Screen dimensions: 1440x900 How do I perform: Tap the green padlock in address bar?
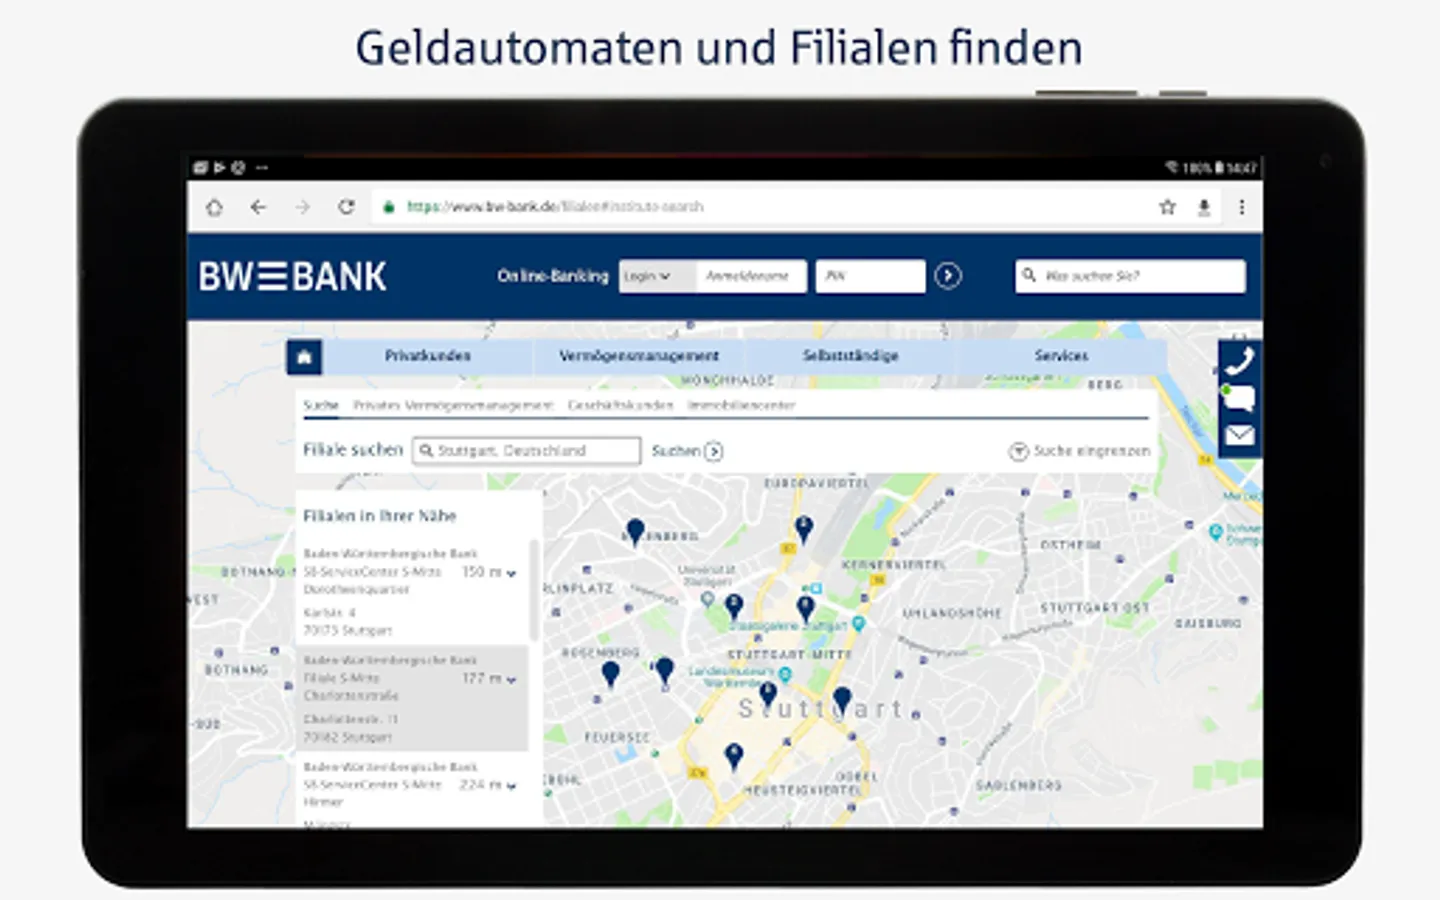pos(389,207)
